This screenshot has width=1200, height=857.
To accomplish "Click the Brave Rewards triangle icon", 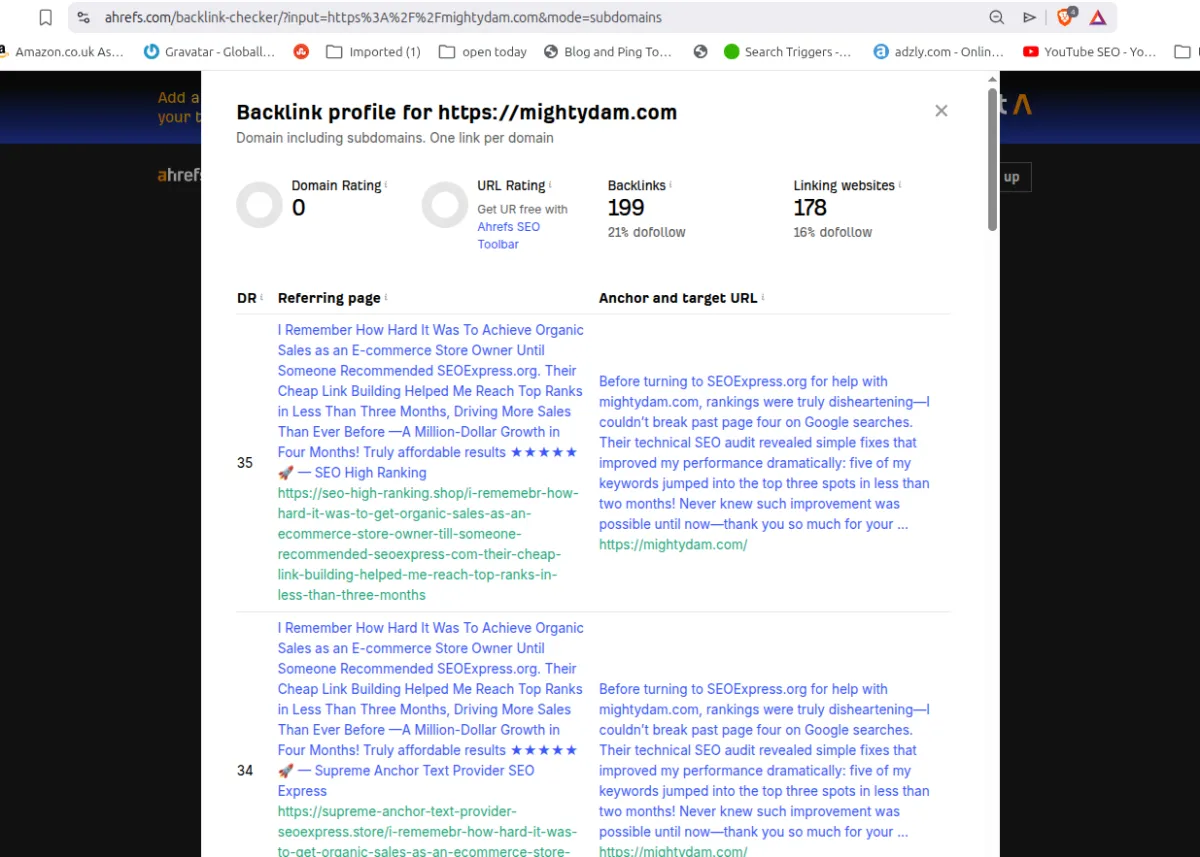I will [x=1098, y=17].
